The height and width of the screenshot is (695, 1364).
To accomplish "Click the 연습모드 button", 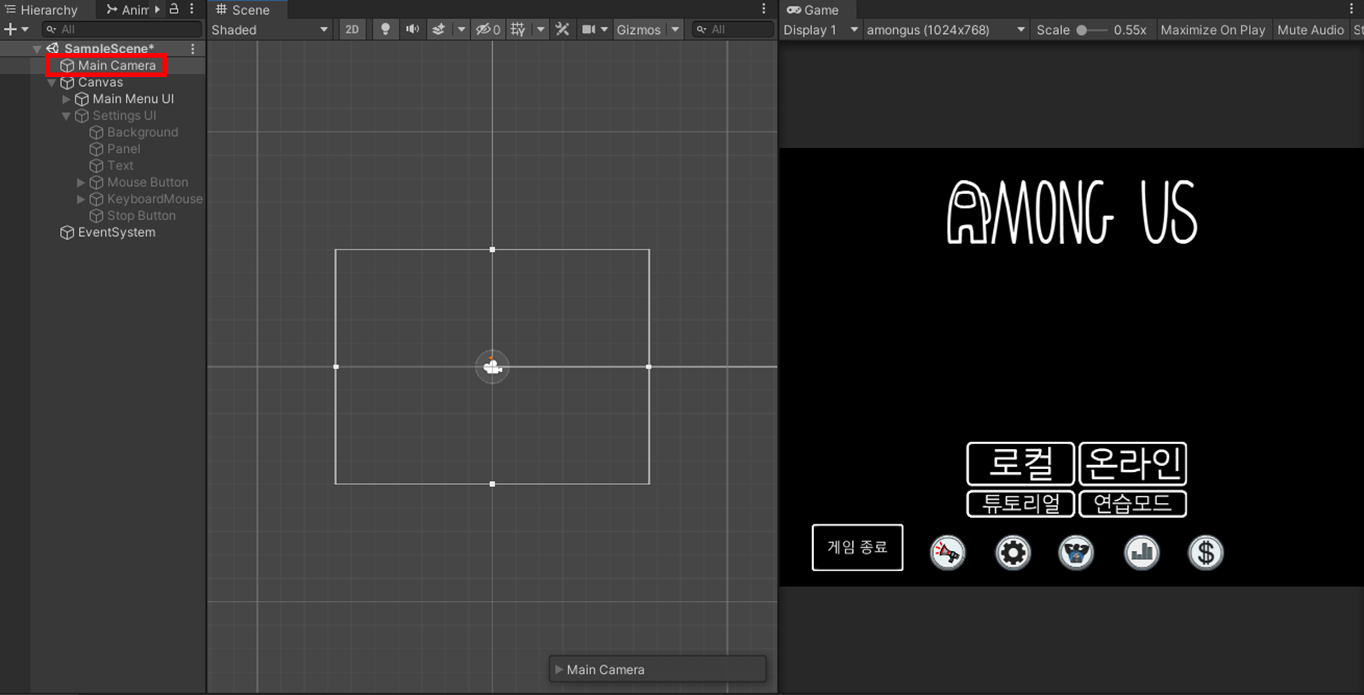I will (x=1133, y=504).
